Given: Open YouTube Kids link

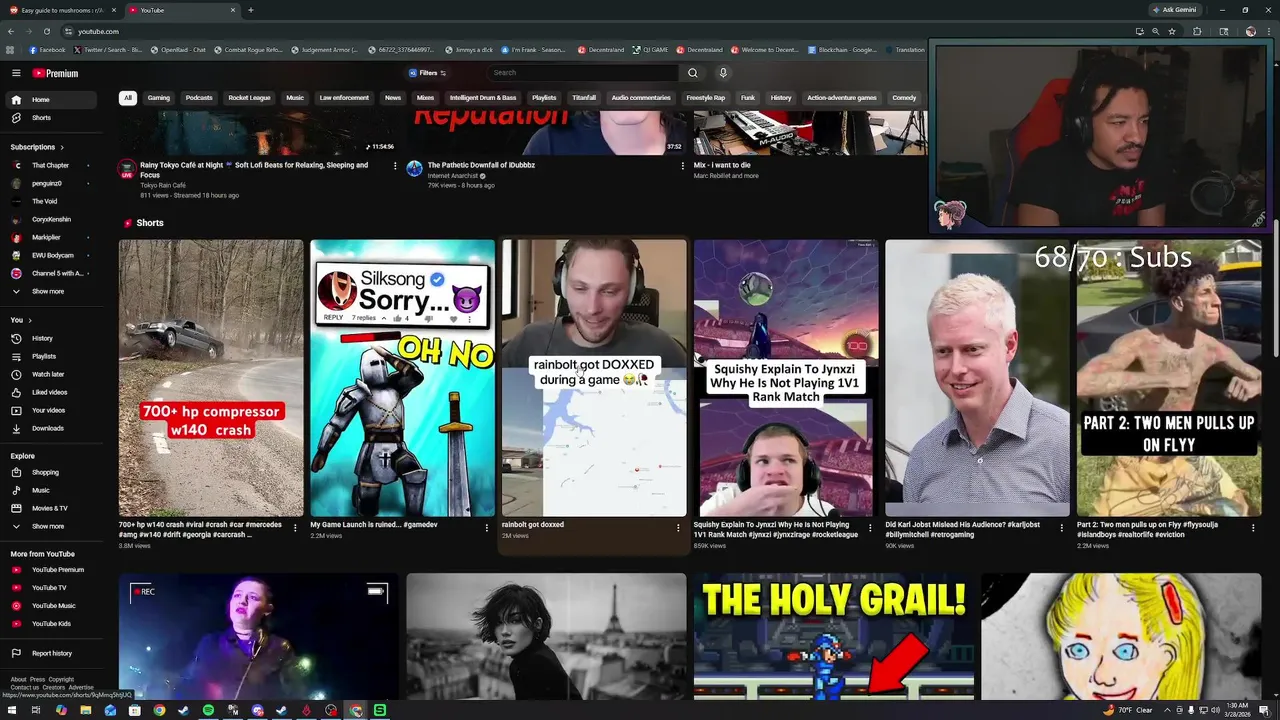Looking at the screenshot, I should pos(52,623).
